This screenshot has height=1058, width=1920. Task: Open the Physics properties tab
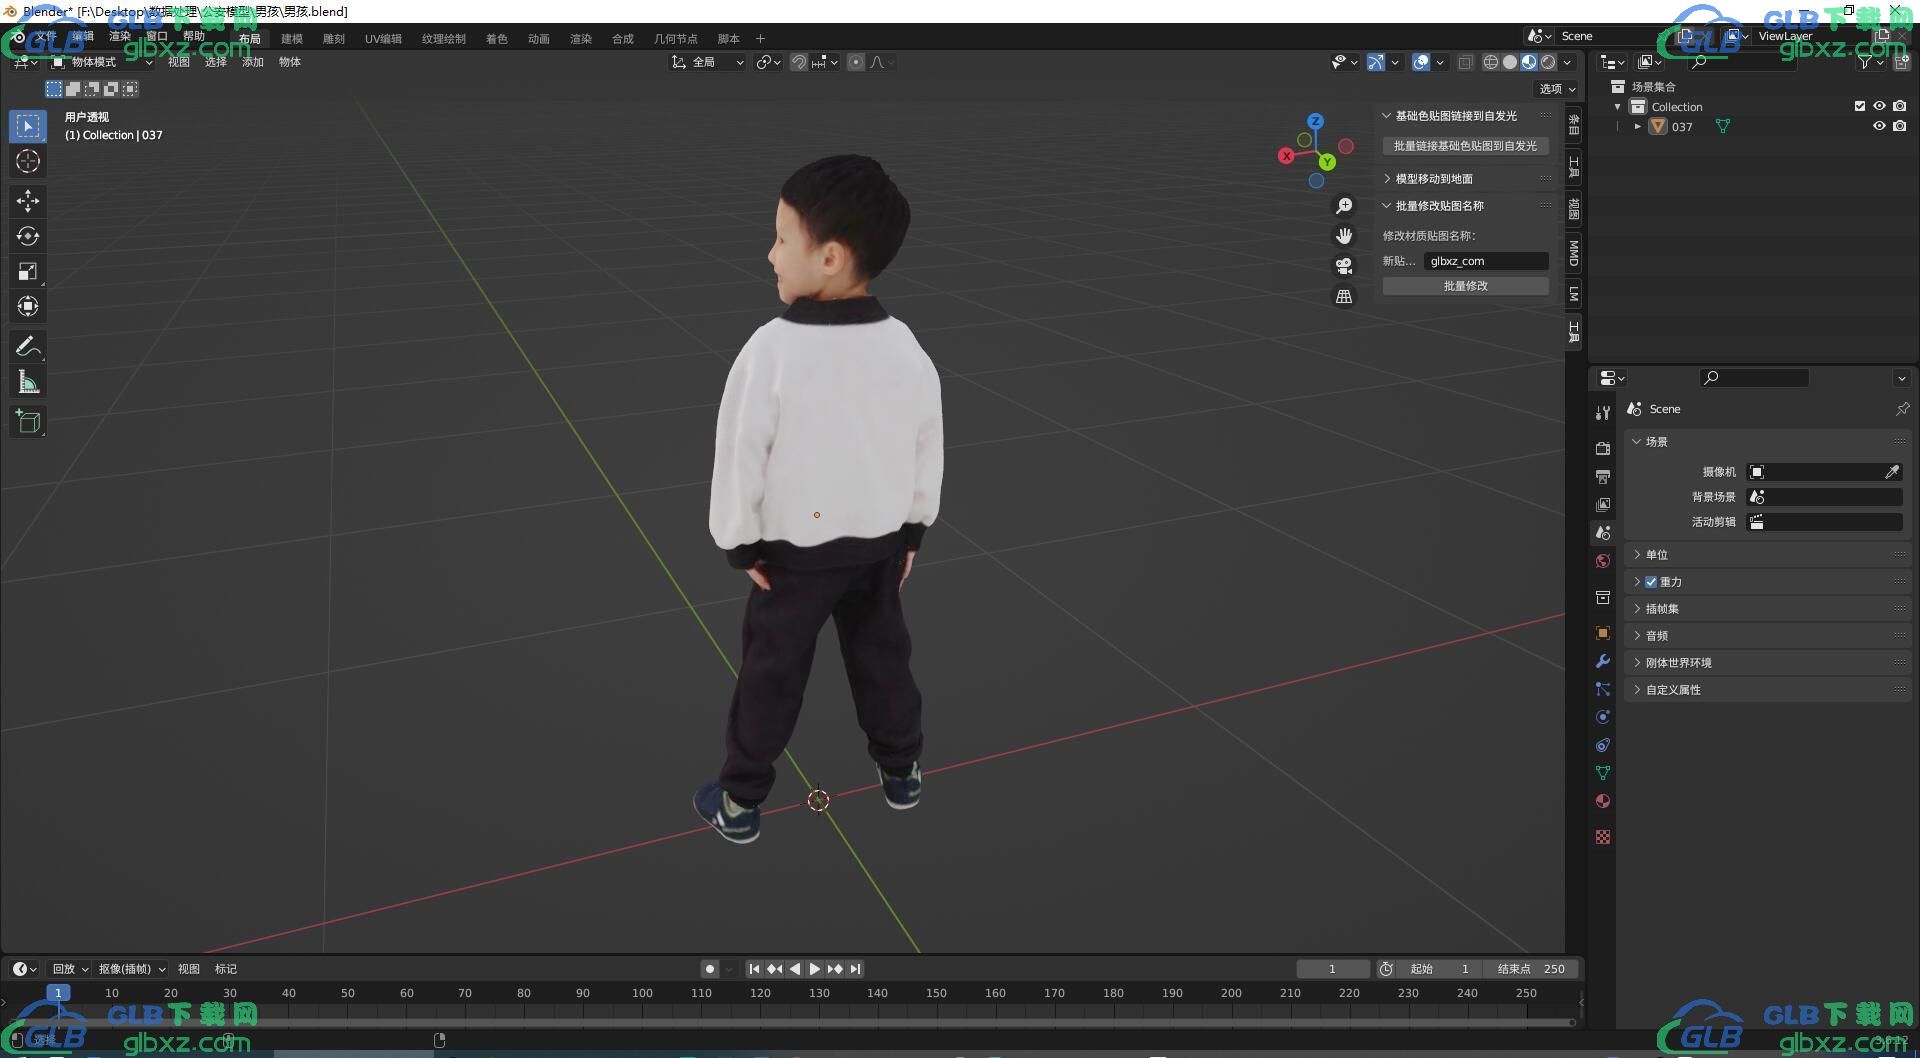pyautogui.click(x=1603, y=717)
